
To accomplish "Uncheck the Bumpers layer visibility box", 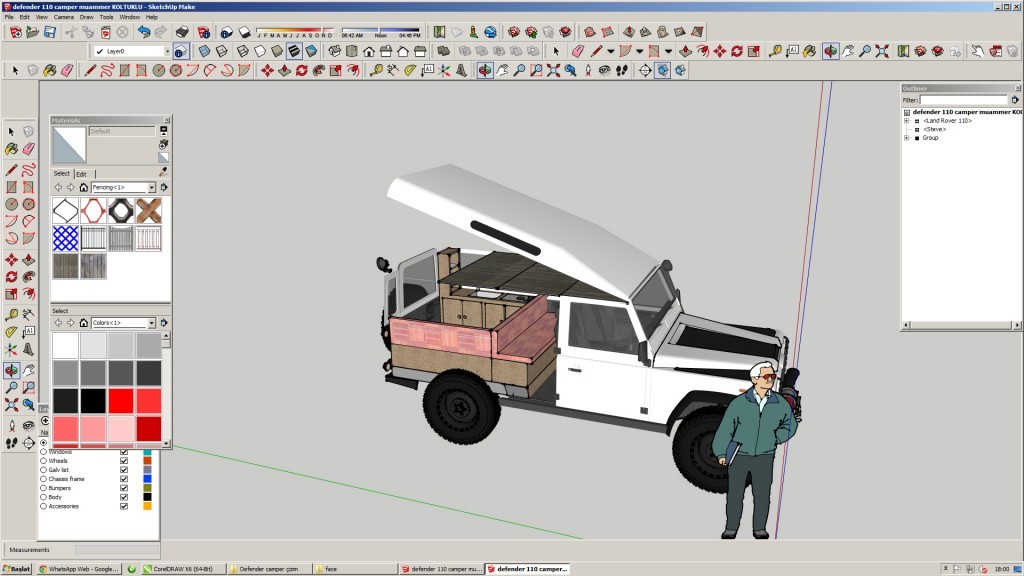I will [124, 488].
